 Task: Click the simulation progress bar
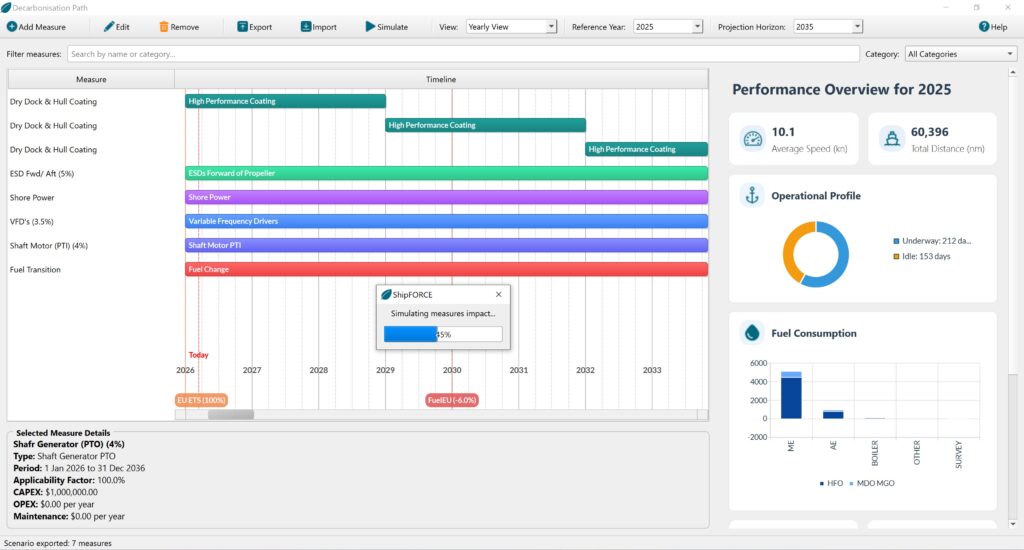443,334
